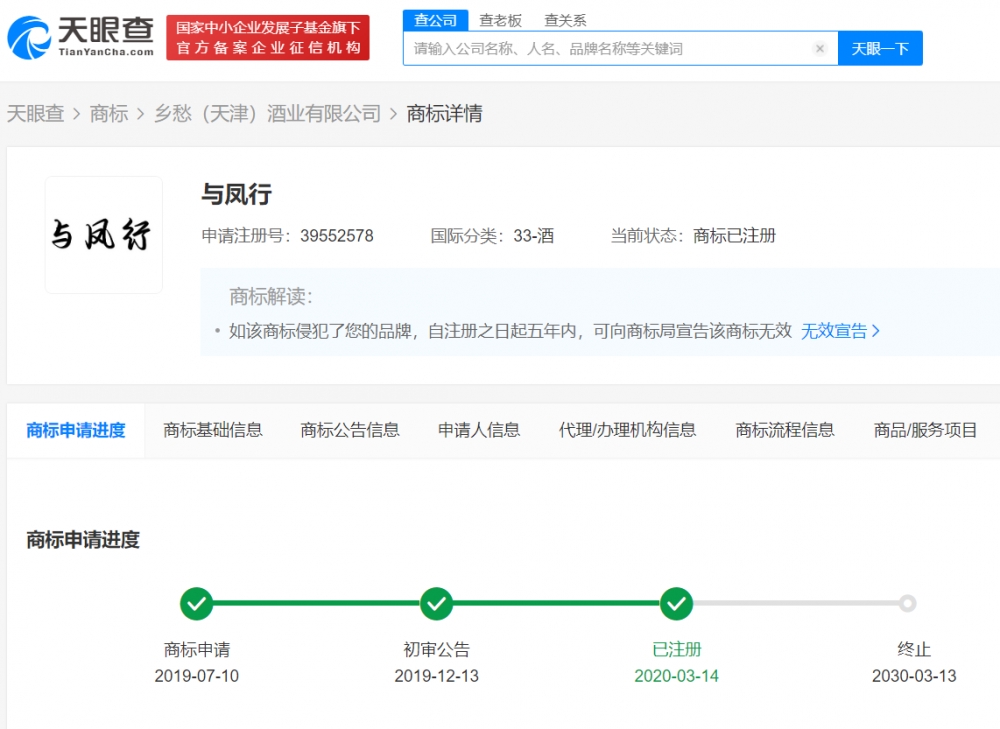Click the 商标申请进度 section heading
The width and height of the screenshot is (1000, 729).
[x=83, y=540]
